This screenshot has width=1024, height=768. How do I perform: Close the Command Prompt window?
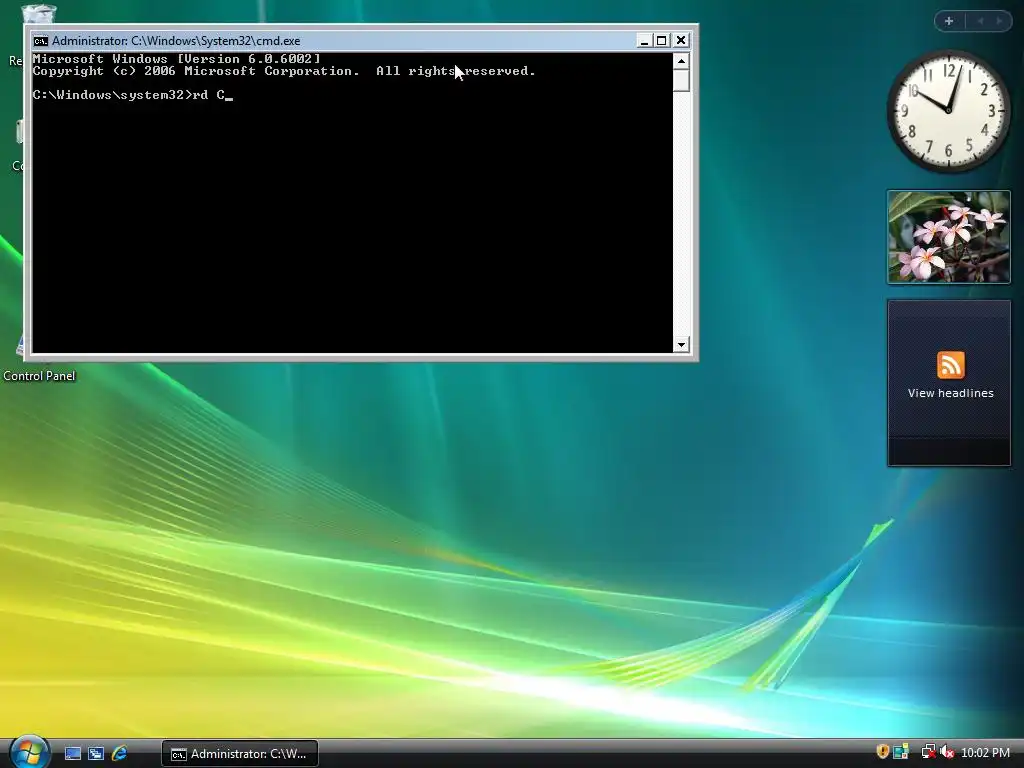pos(680,40)
